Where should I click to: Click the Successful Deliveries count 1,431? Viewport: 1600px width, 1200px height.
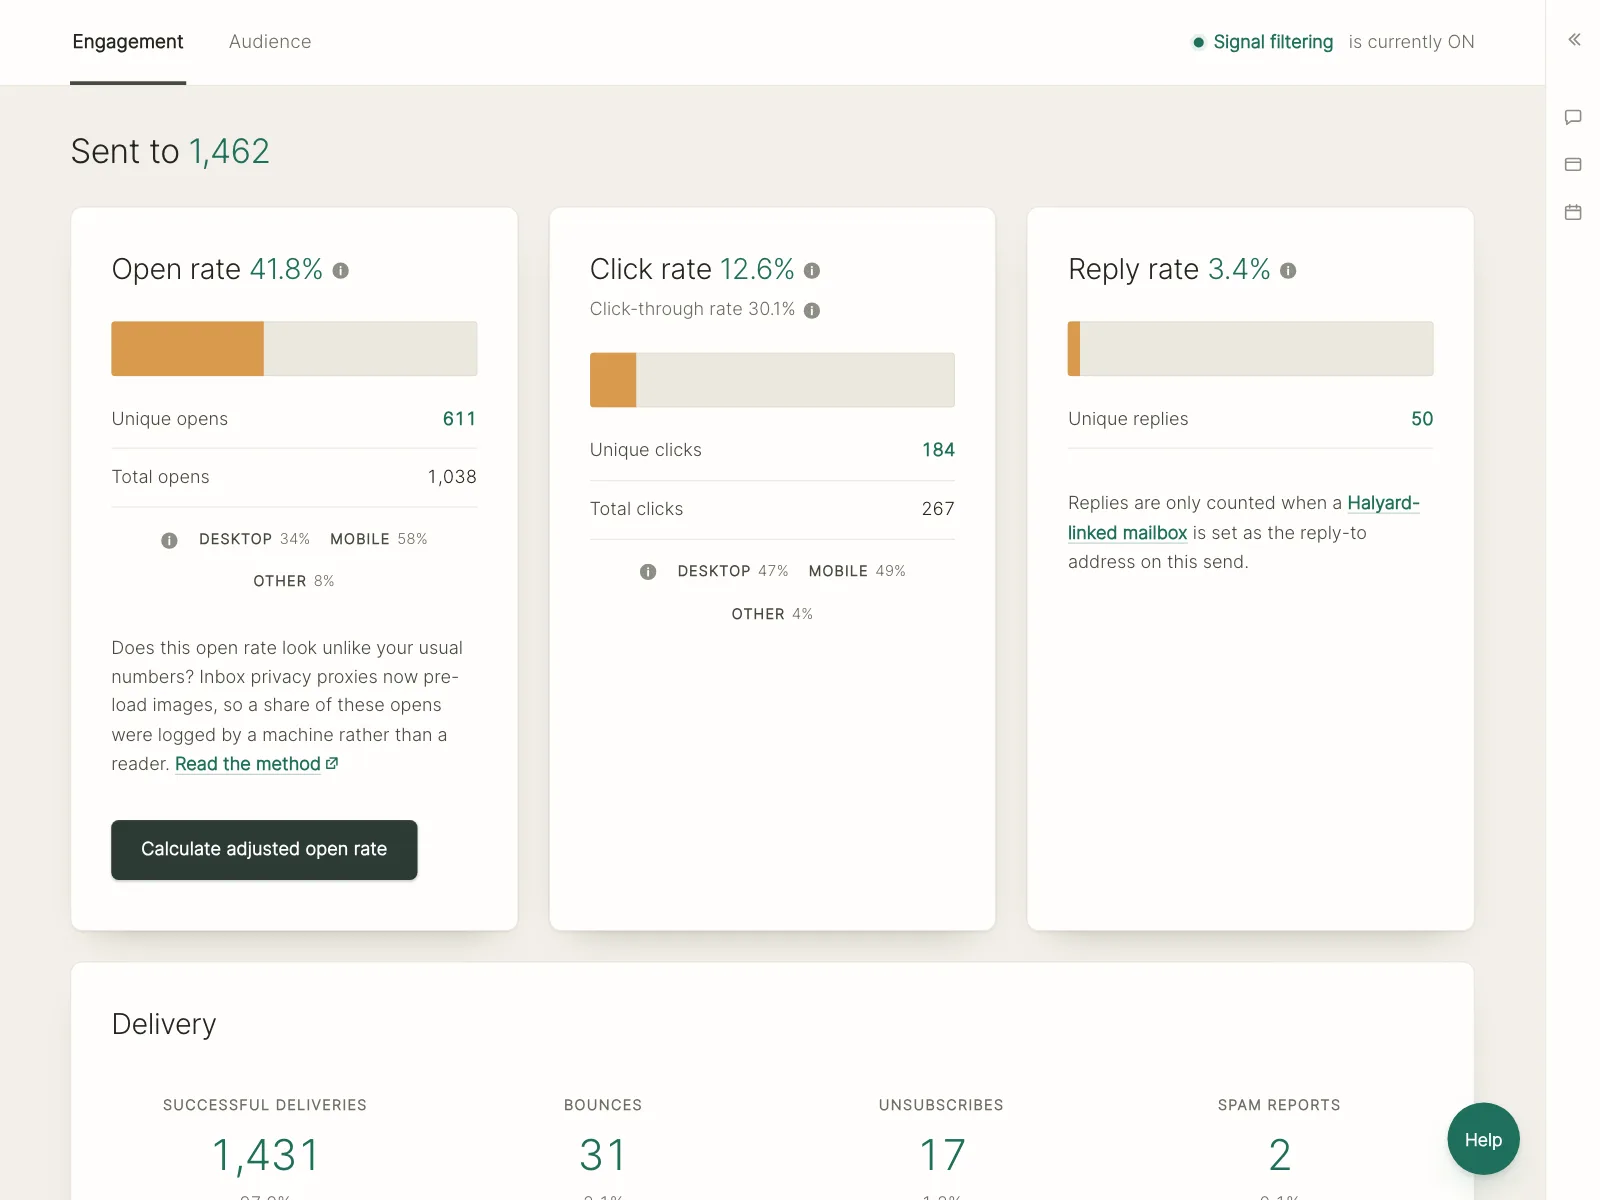coord(265,1155)
